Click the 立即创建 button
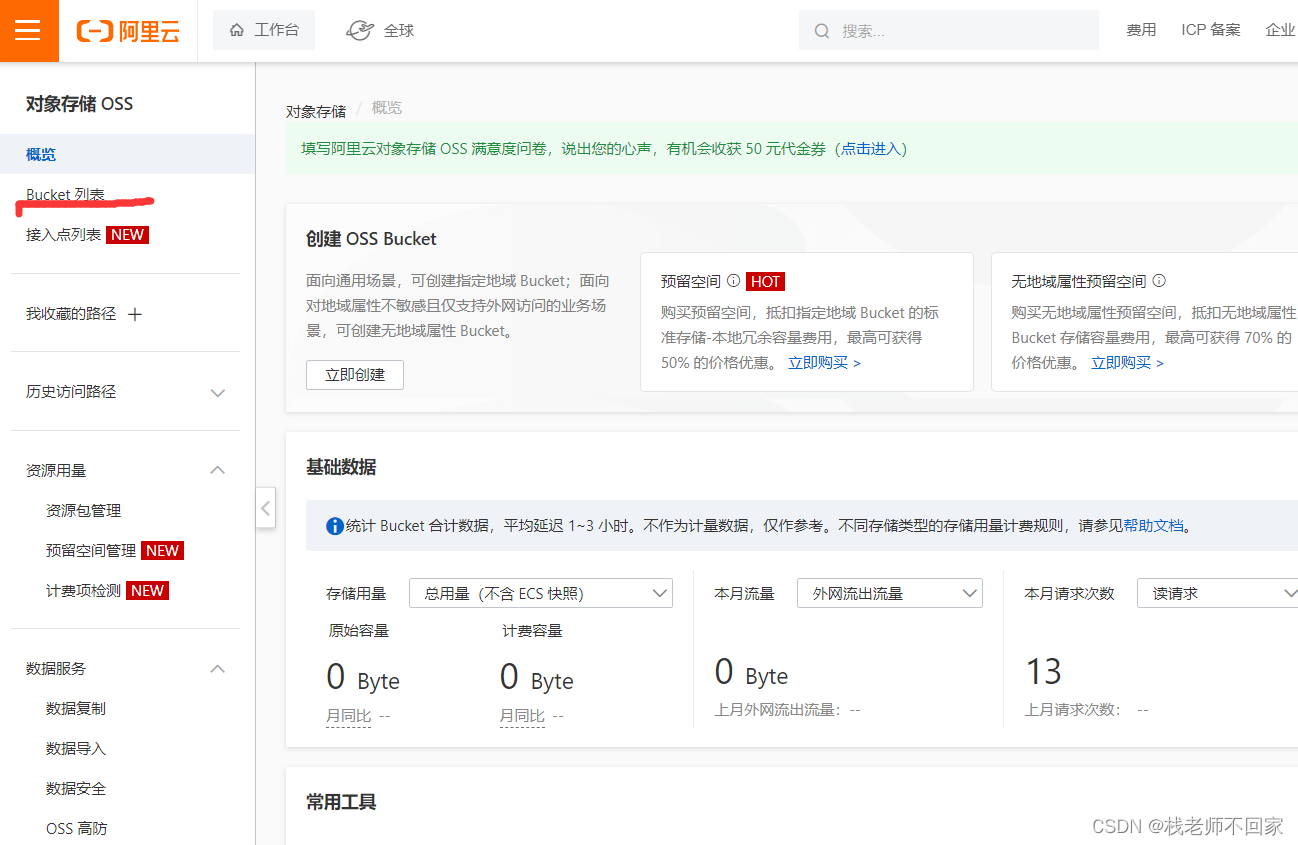The image size is (1298, 845). [355, 375]
